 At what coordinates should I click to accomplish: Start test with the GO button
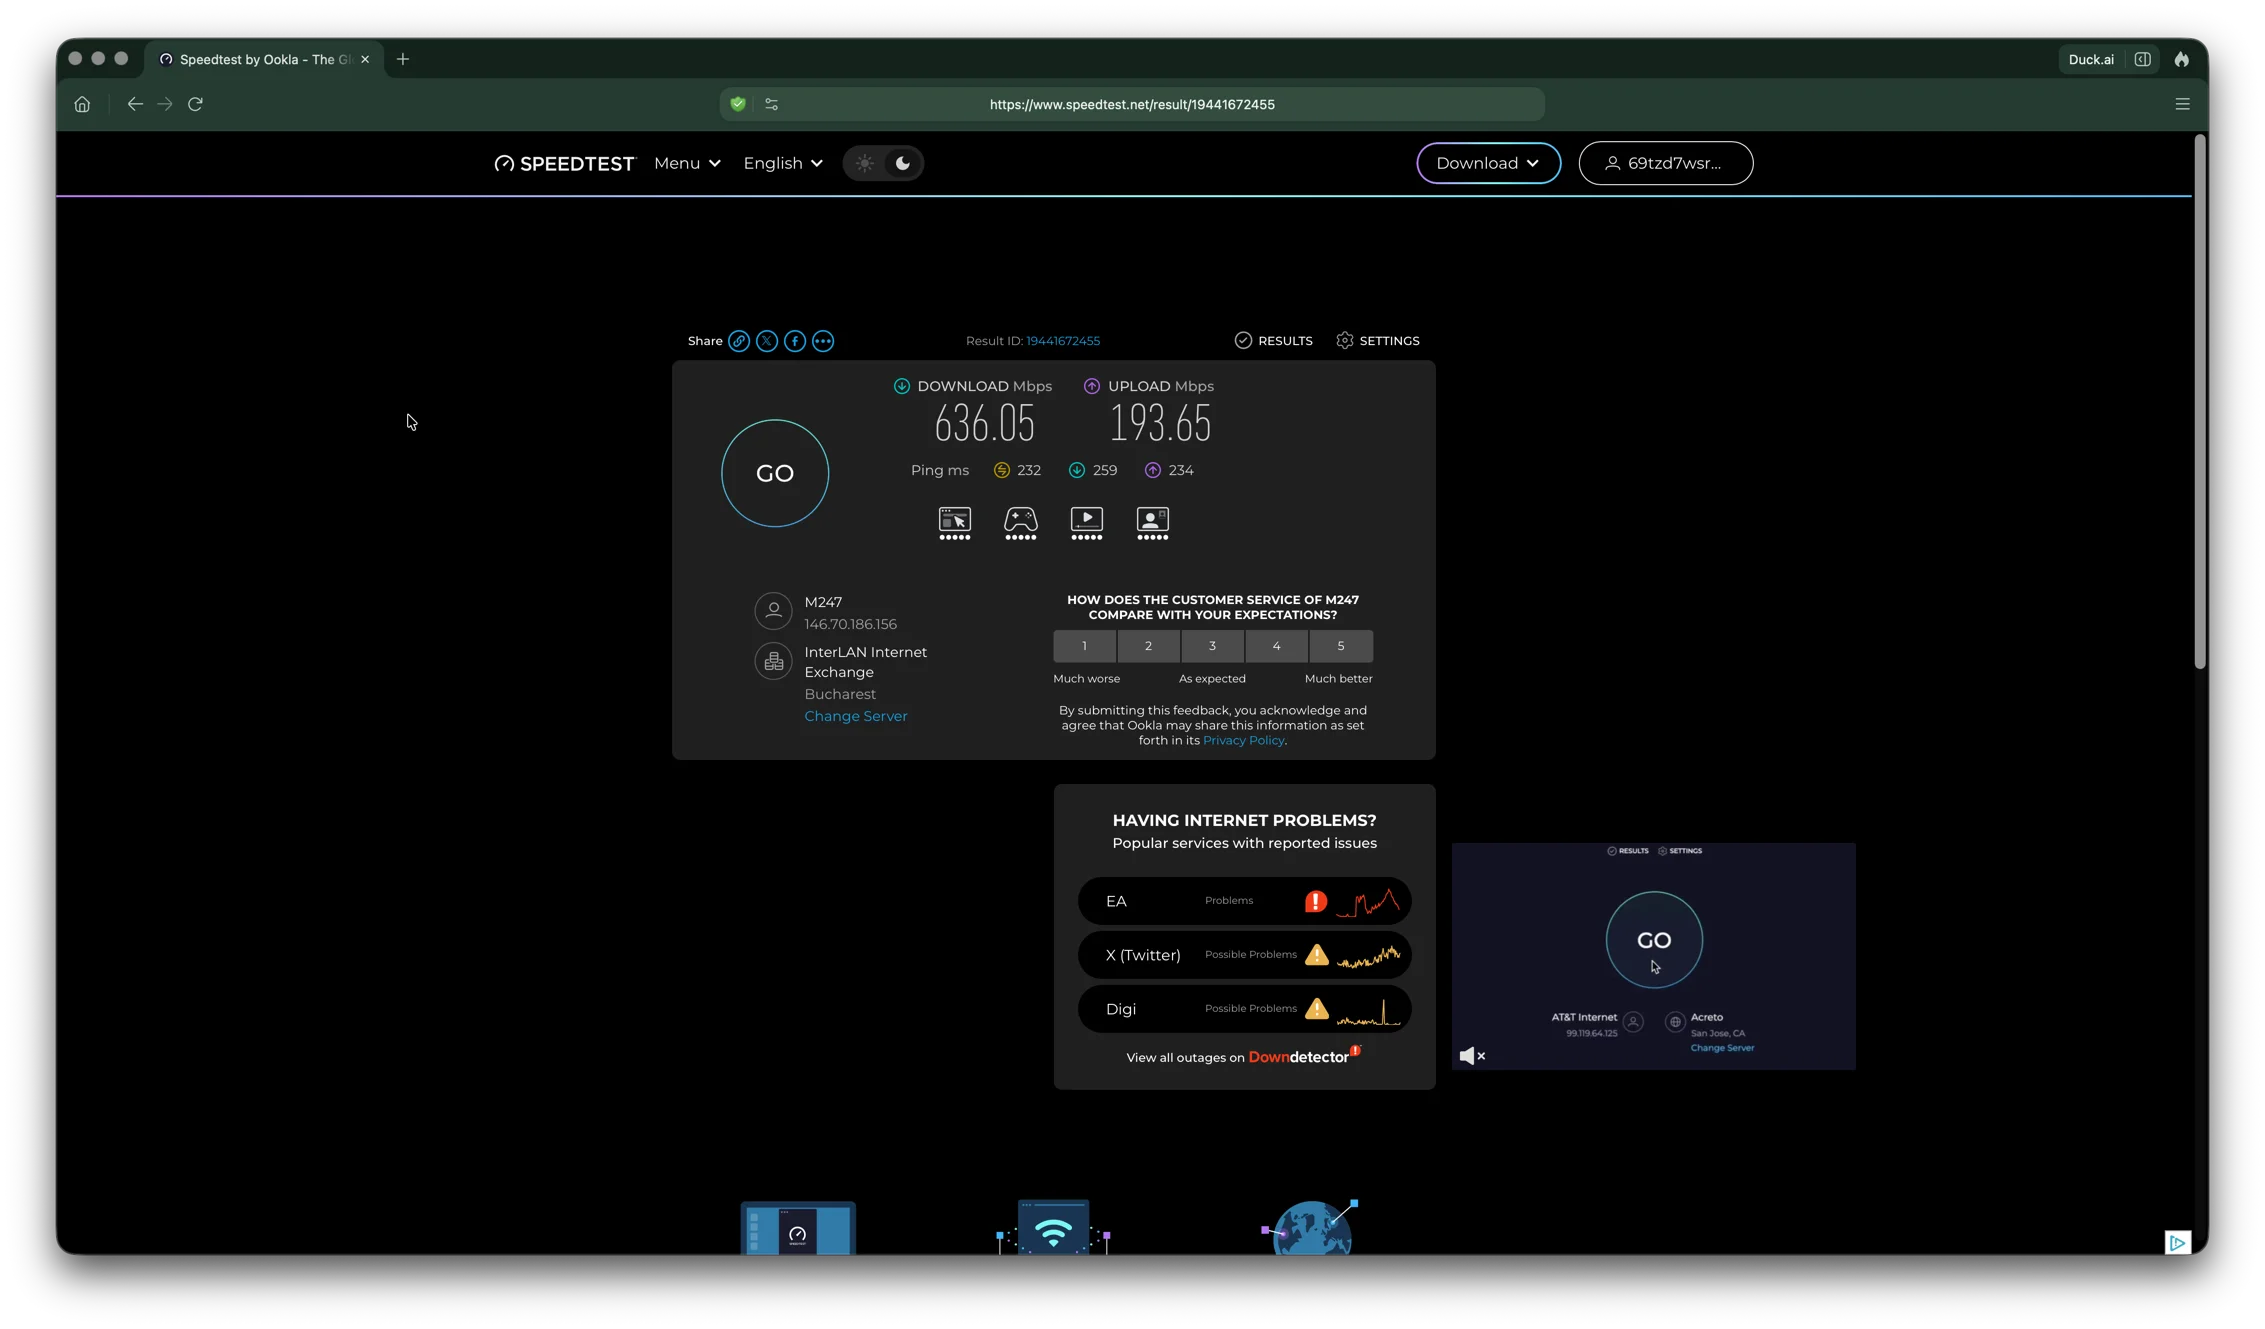pyautogui.click(x=775, y=473)
